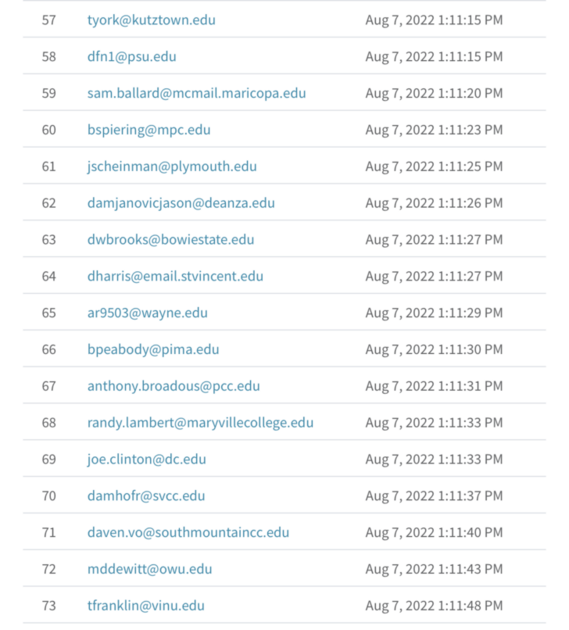
Task: Open bpeabody@pima.edu link
Action: 153,349
